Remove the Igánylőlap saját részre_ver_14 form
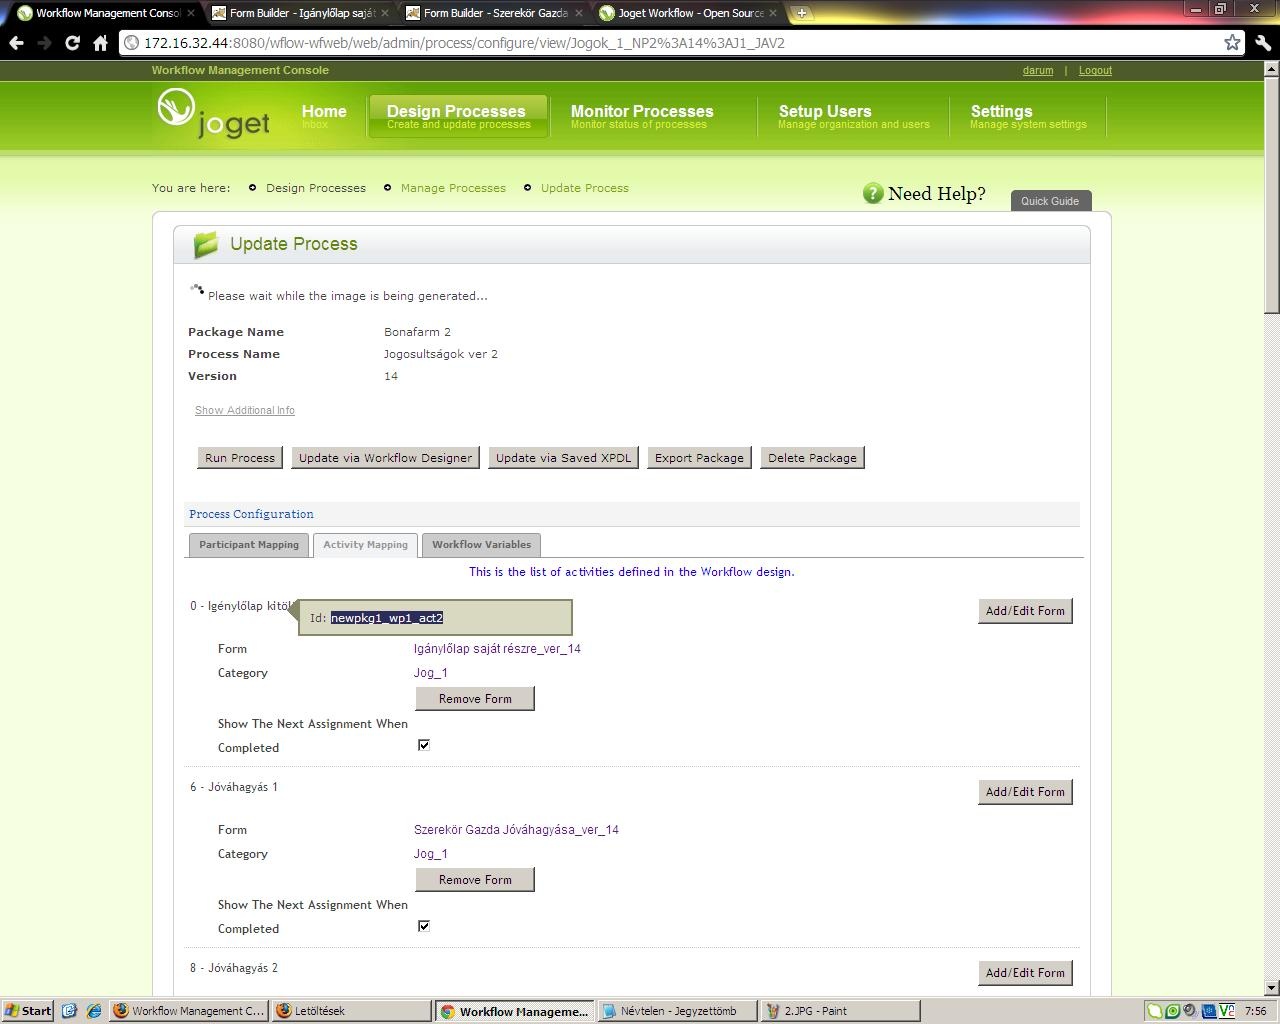The image size is (1280, 1024). pyautogui.click(x=475, y=698)
